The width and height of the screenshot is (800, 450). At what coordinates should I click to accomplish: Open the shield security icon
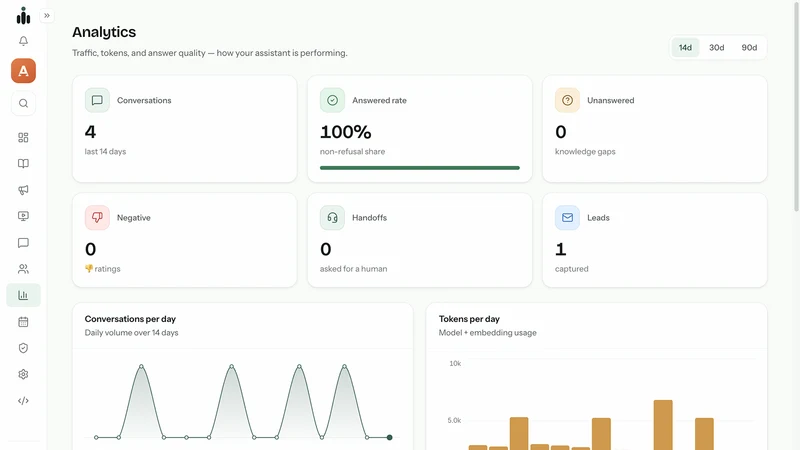point(23,348)
